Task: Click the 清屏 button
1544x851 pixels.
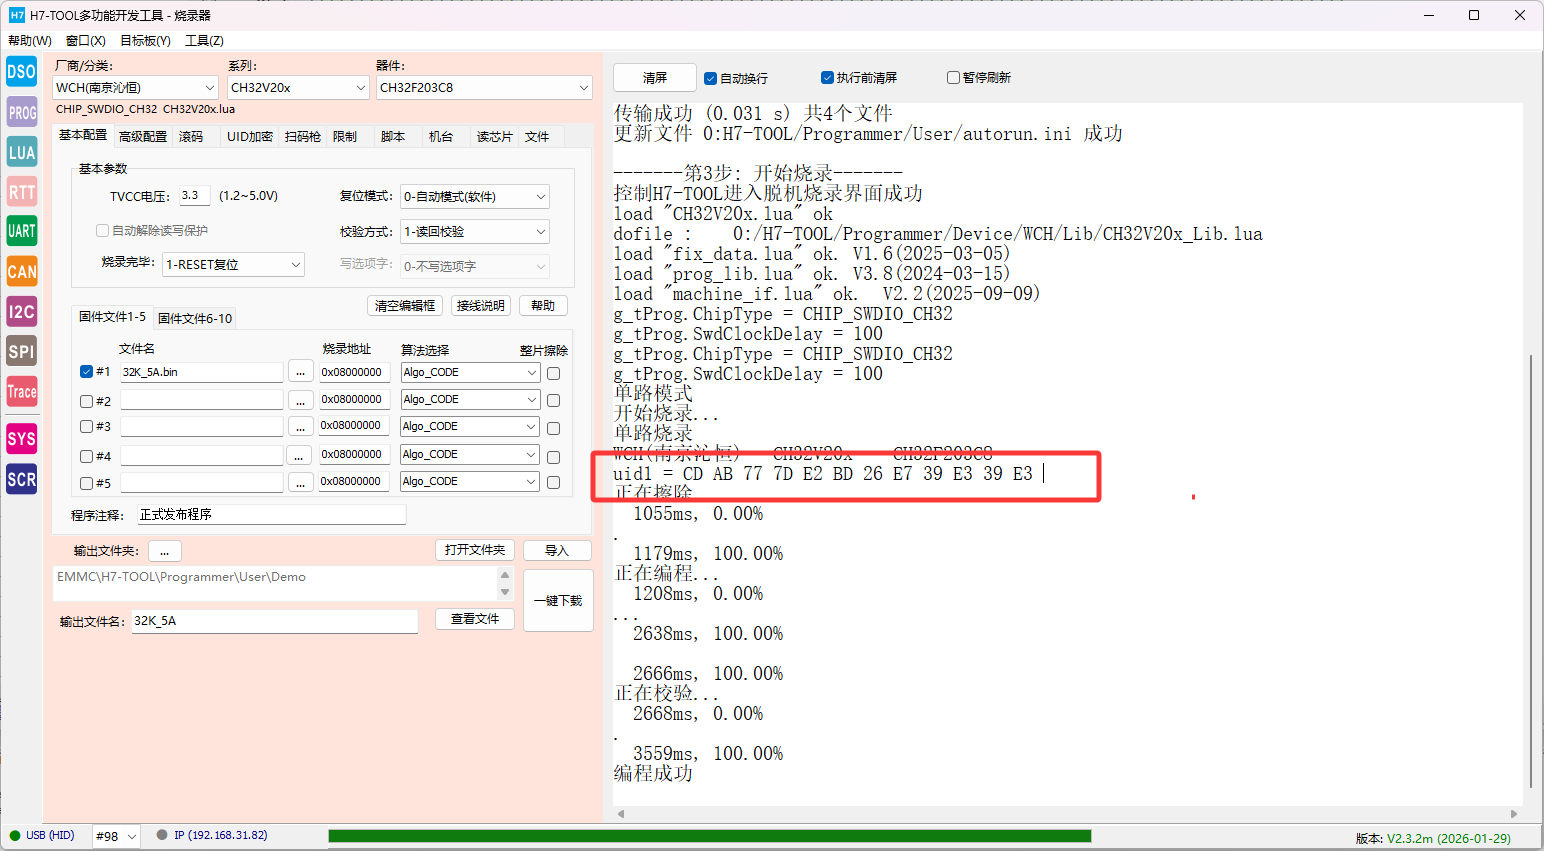Action: [x=655, y=78]
